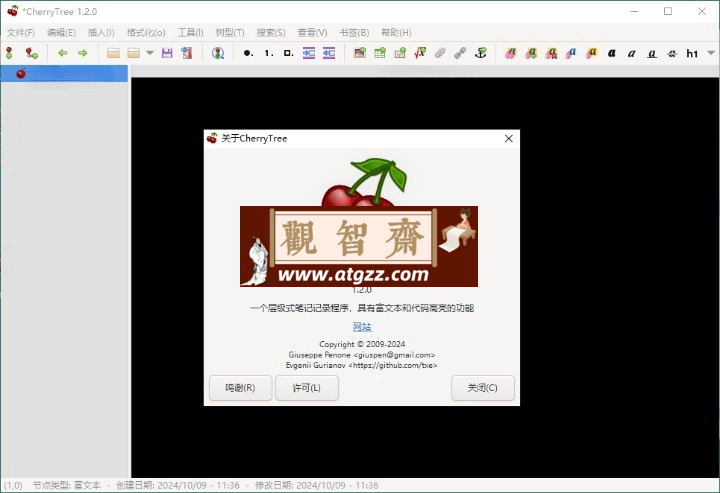Open the 插入(I) menu

[101, 33]
